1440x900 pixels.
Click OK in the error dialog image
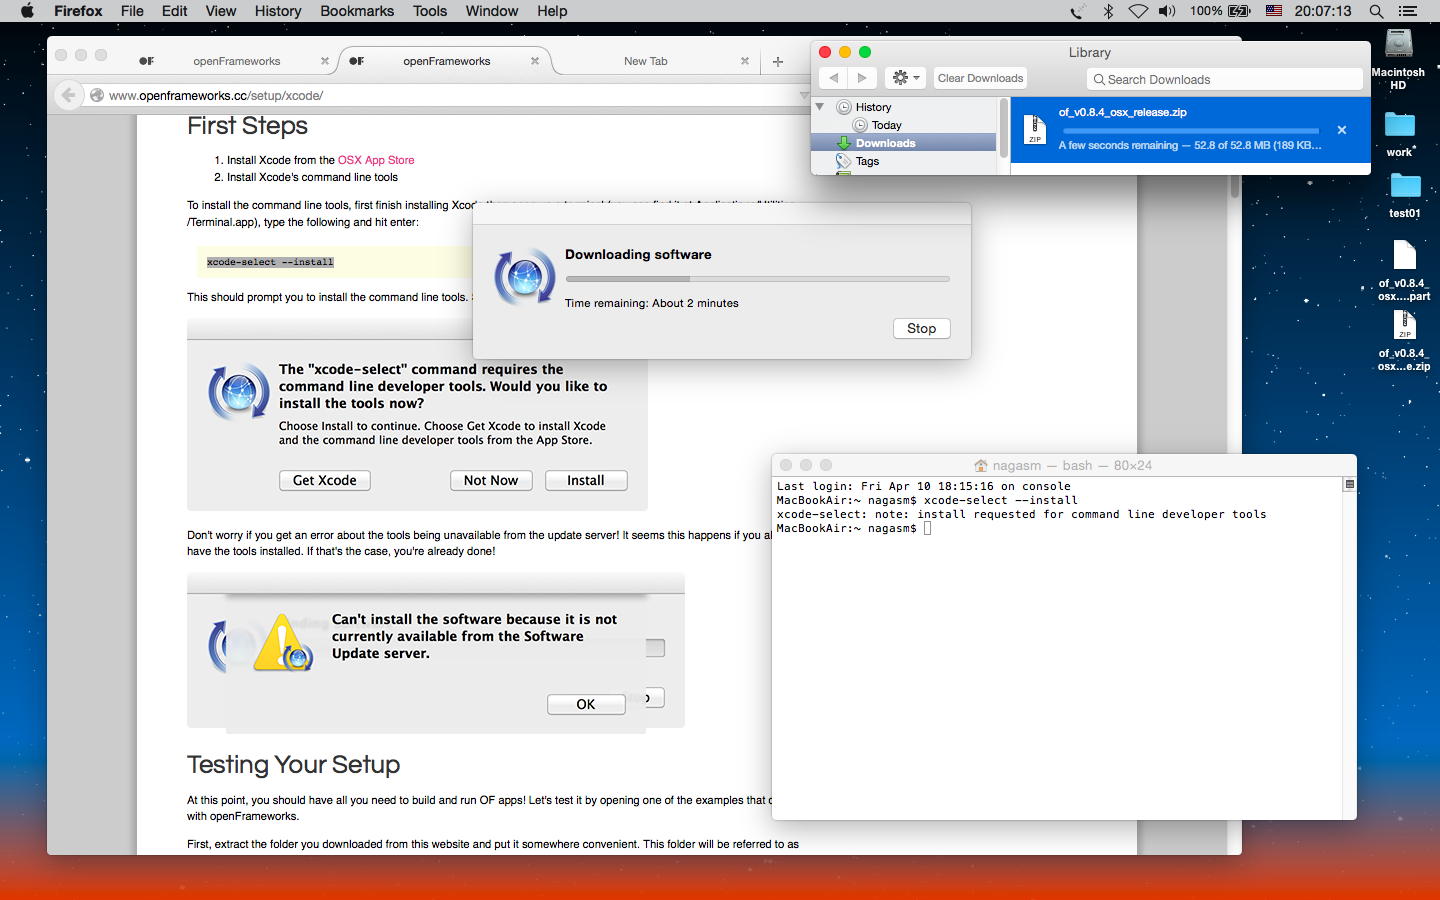pyautogui.click(x=586, y=704)
